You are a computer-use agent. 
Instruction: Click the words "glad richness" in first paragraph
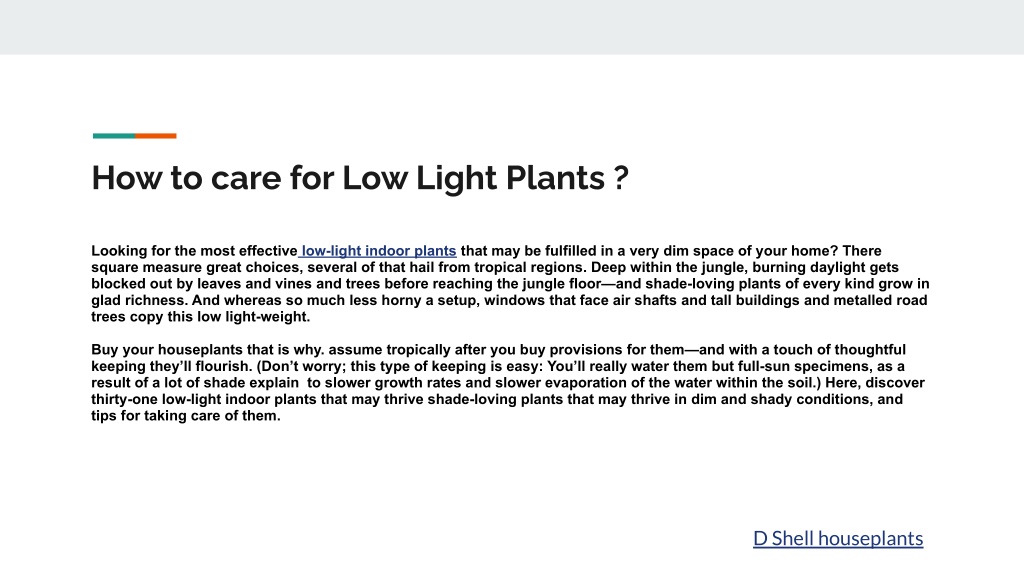[x=138, y=300]
